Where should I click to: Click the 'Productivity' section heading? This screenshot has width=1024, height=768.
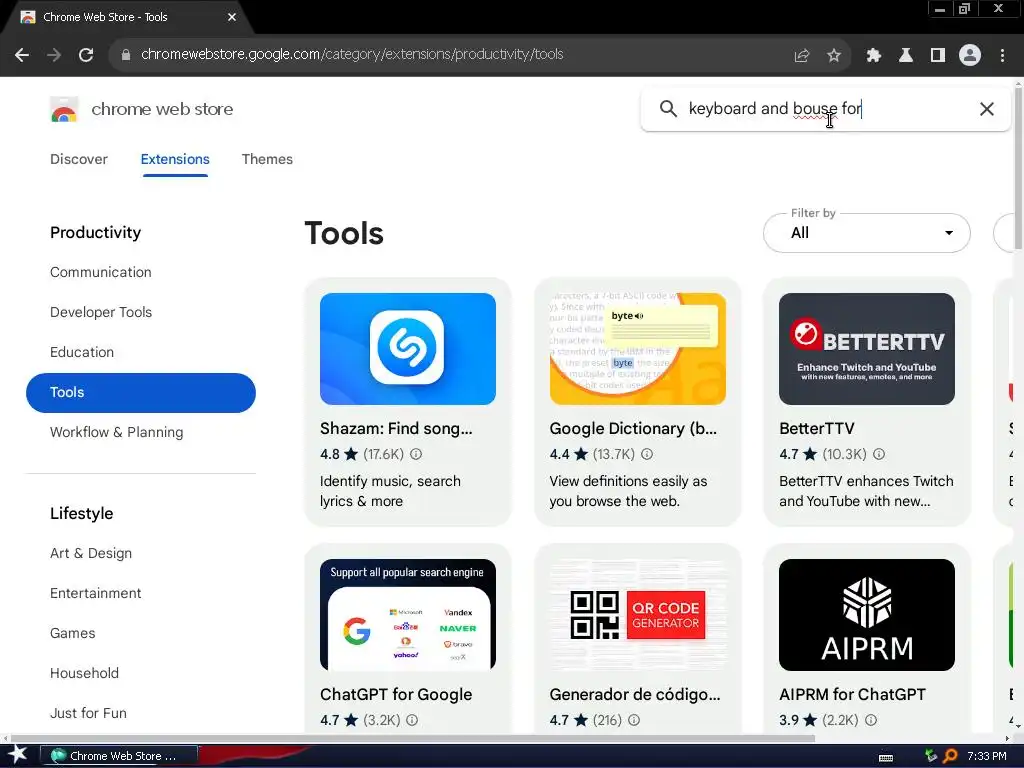pyautogui.click(x=95, y=232)
